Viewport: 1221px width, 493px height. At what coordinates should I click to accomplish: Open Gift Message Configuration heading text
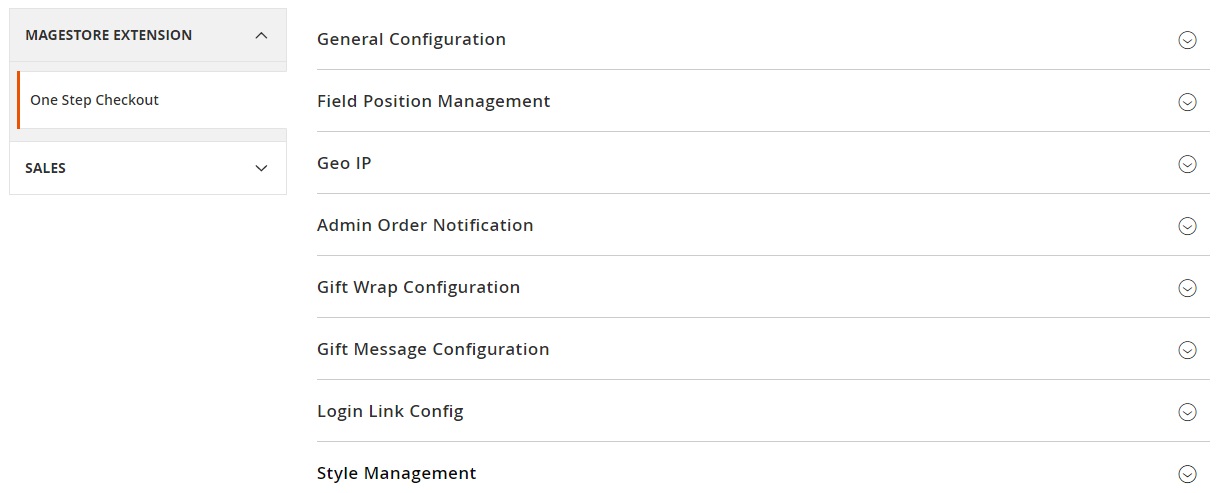tap(433, 350)
